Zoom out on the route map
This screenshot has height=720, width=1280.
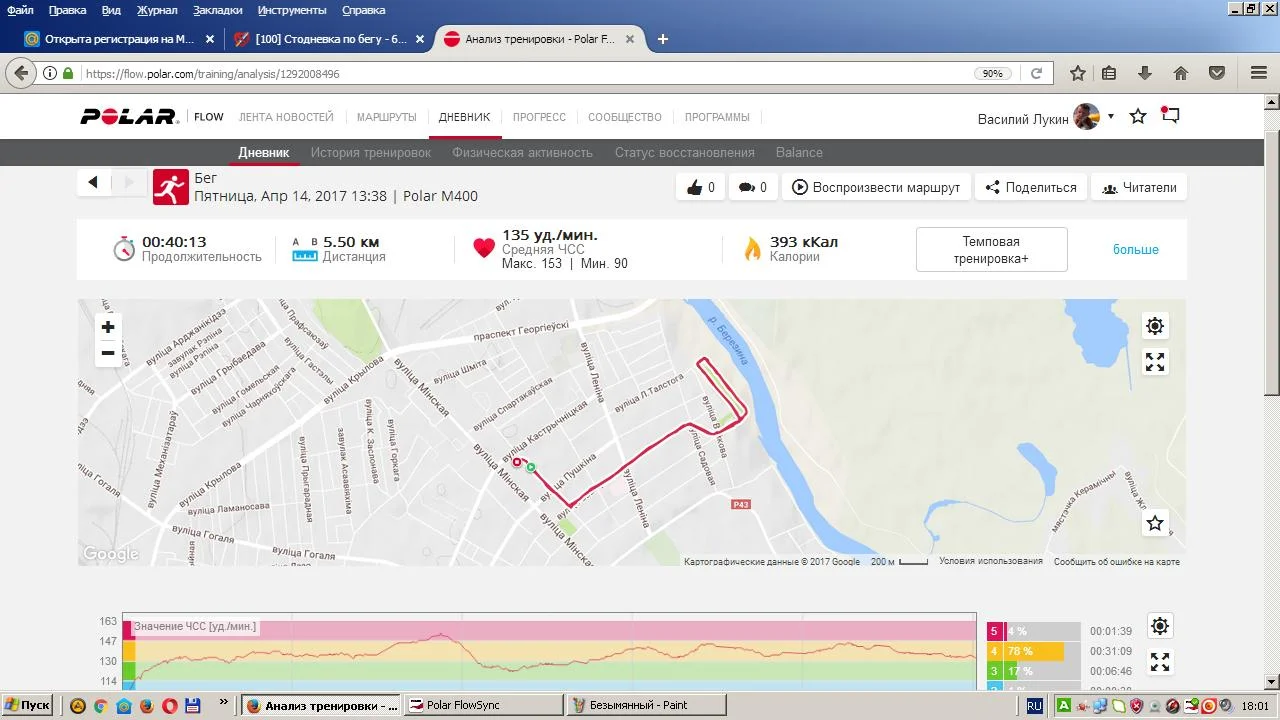click(108, 353)
